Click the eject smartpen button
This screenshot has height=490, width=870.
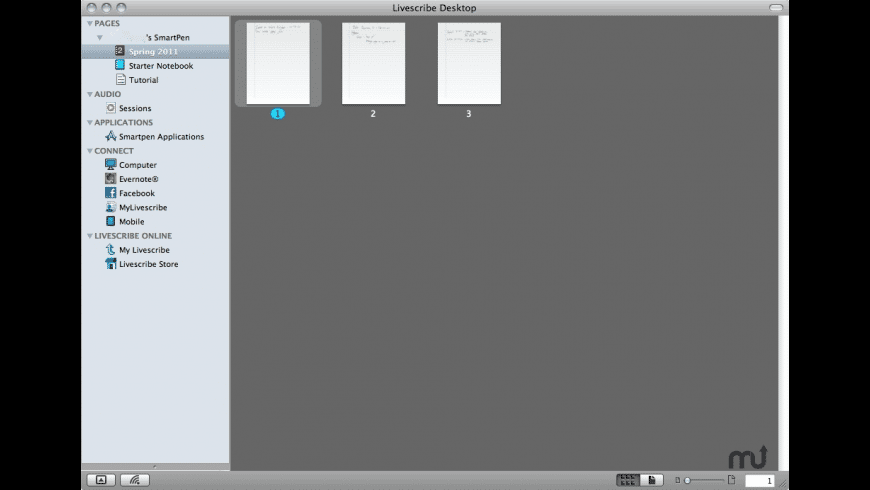click(x=101, y=480)
